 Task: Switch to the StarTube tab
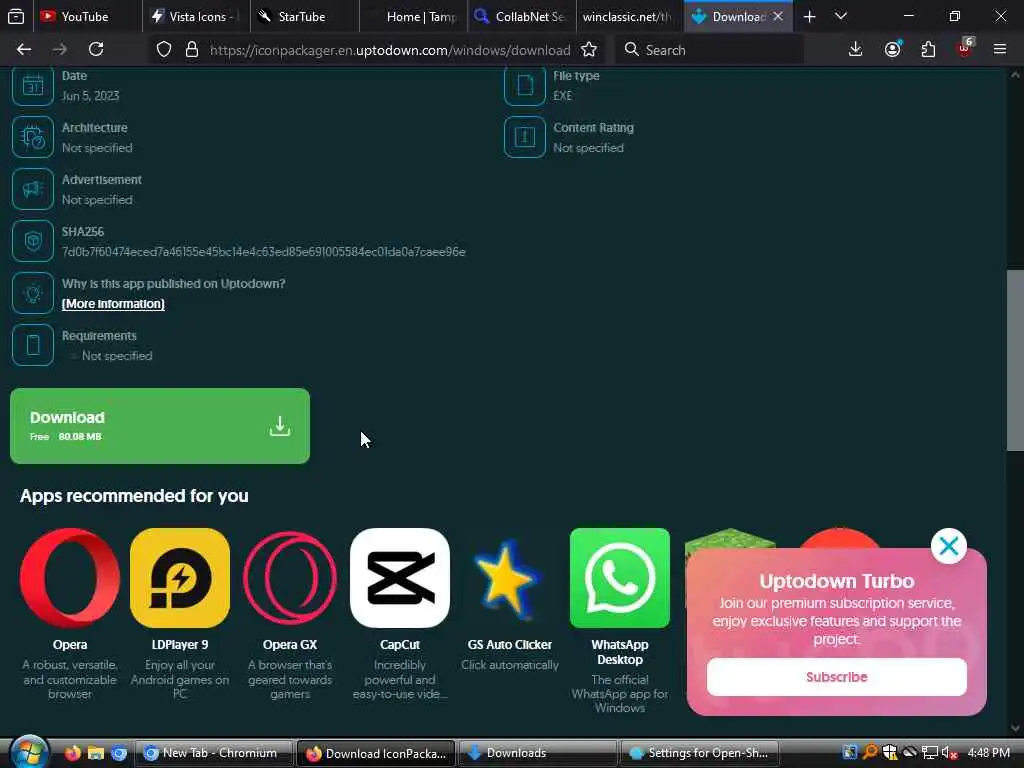[x=304, y=16]
